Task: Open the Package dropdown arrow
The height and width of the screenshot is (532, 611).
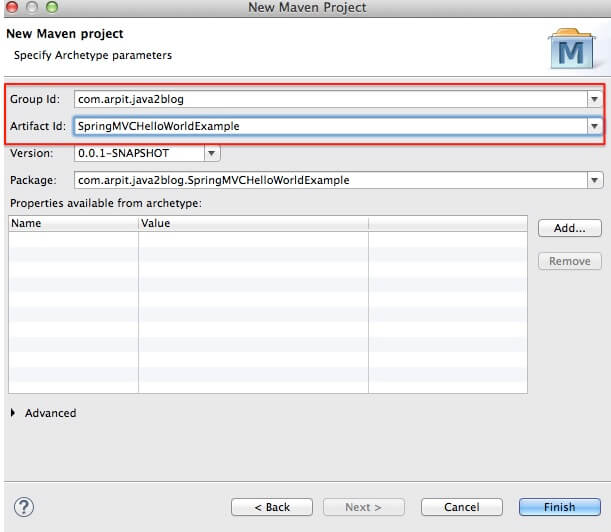Action: 595,180
